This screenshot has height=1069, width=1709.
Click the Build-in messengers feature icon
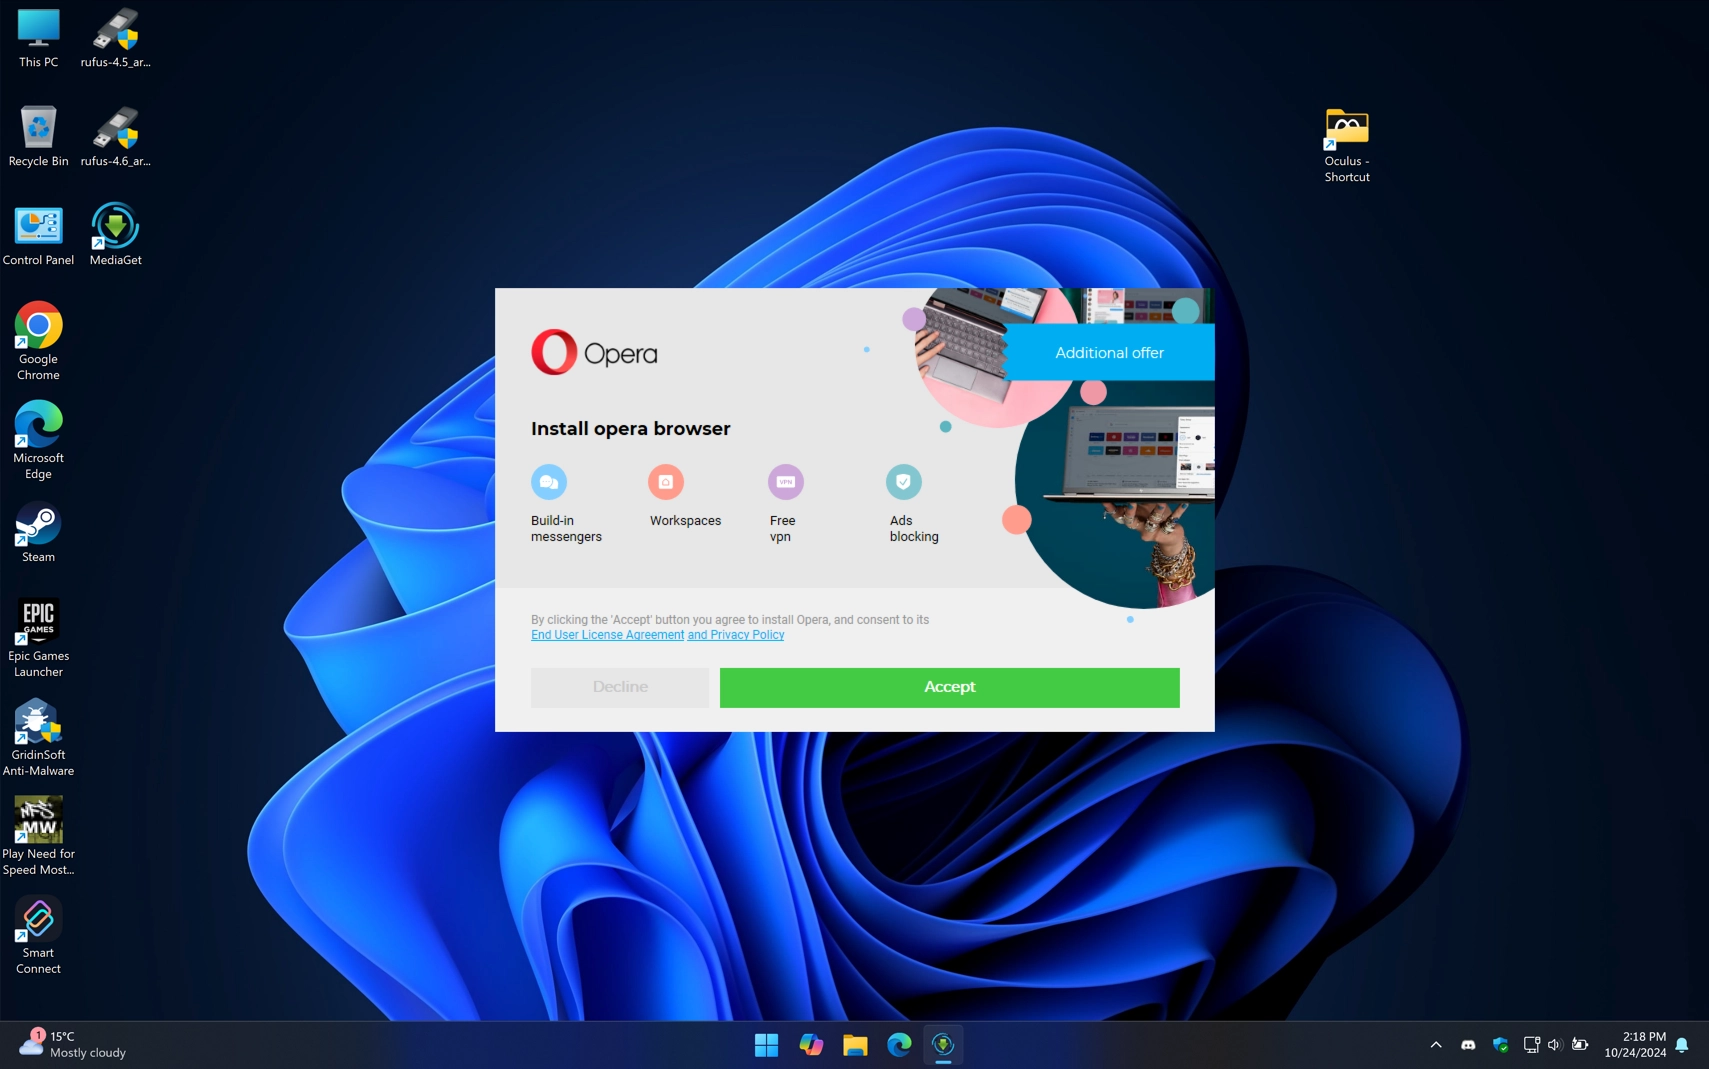point(549,481)
